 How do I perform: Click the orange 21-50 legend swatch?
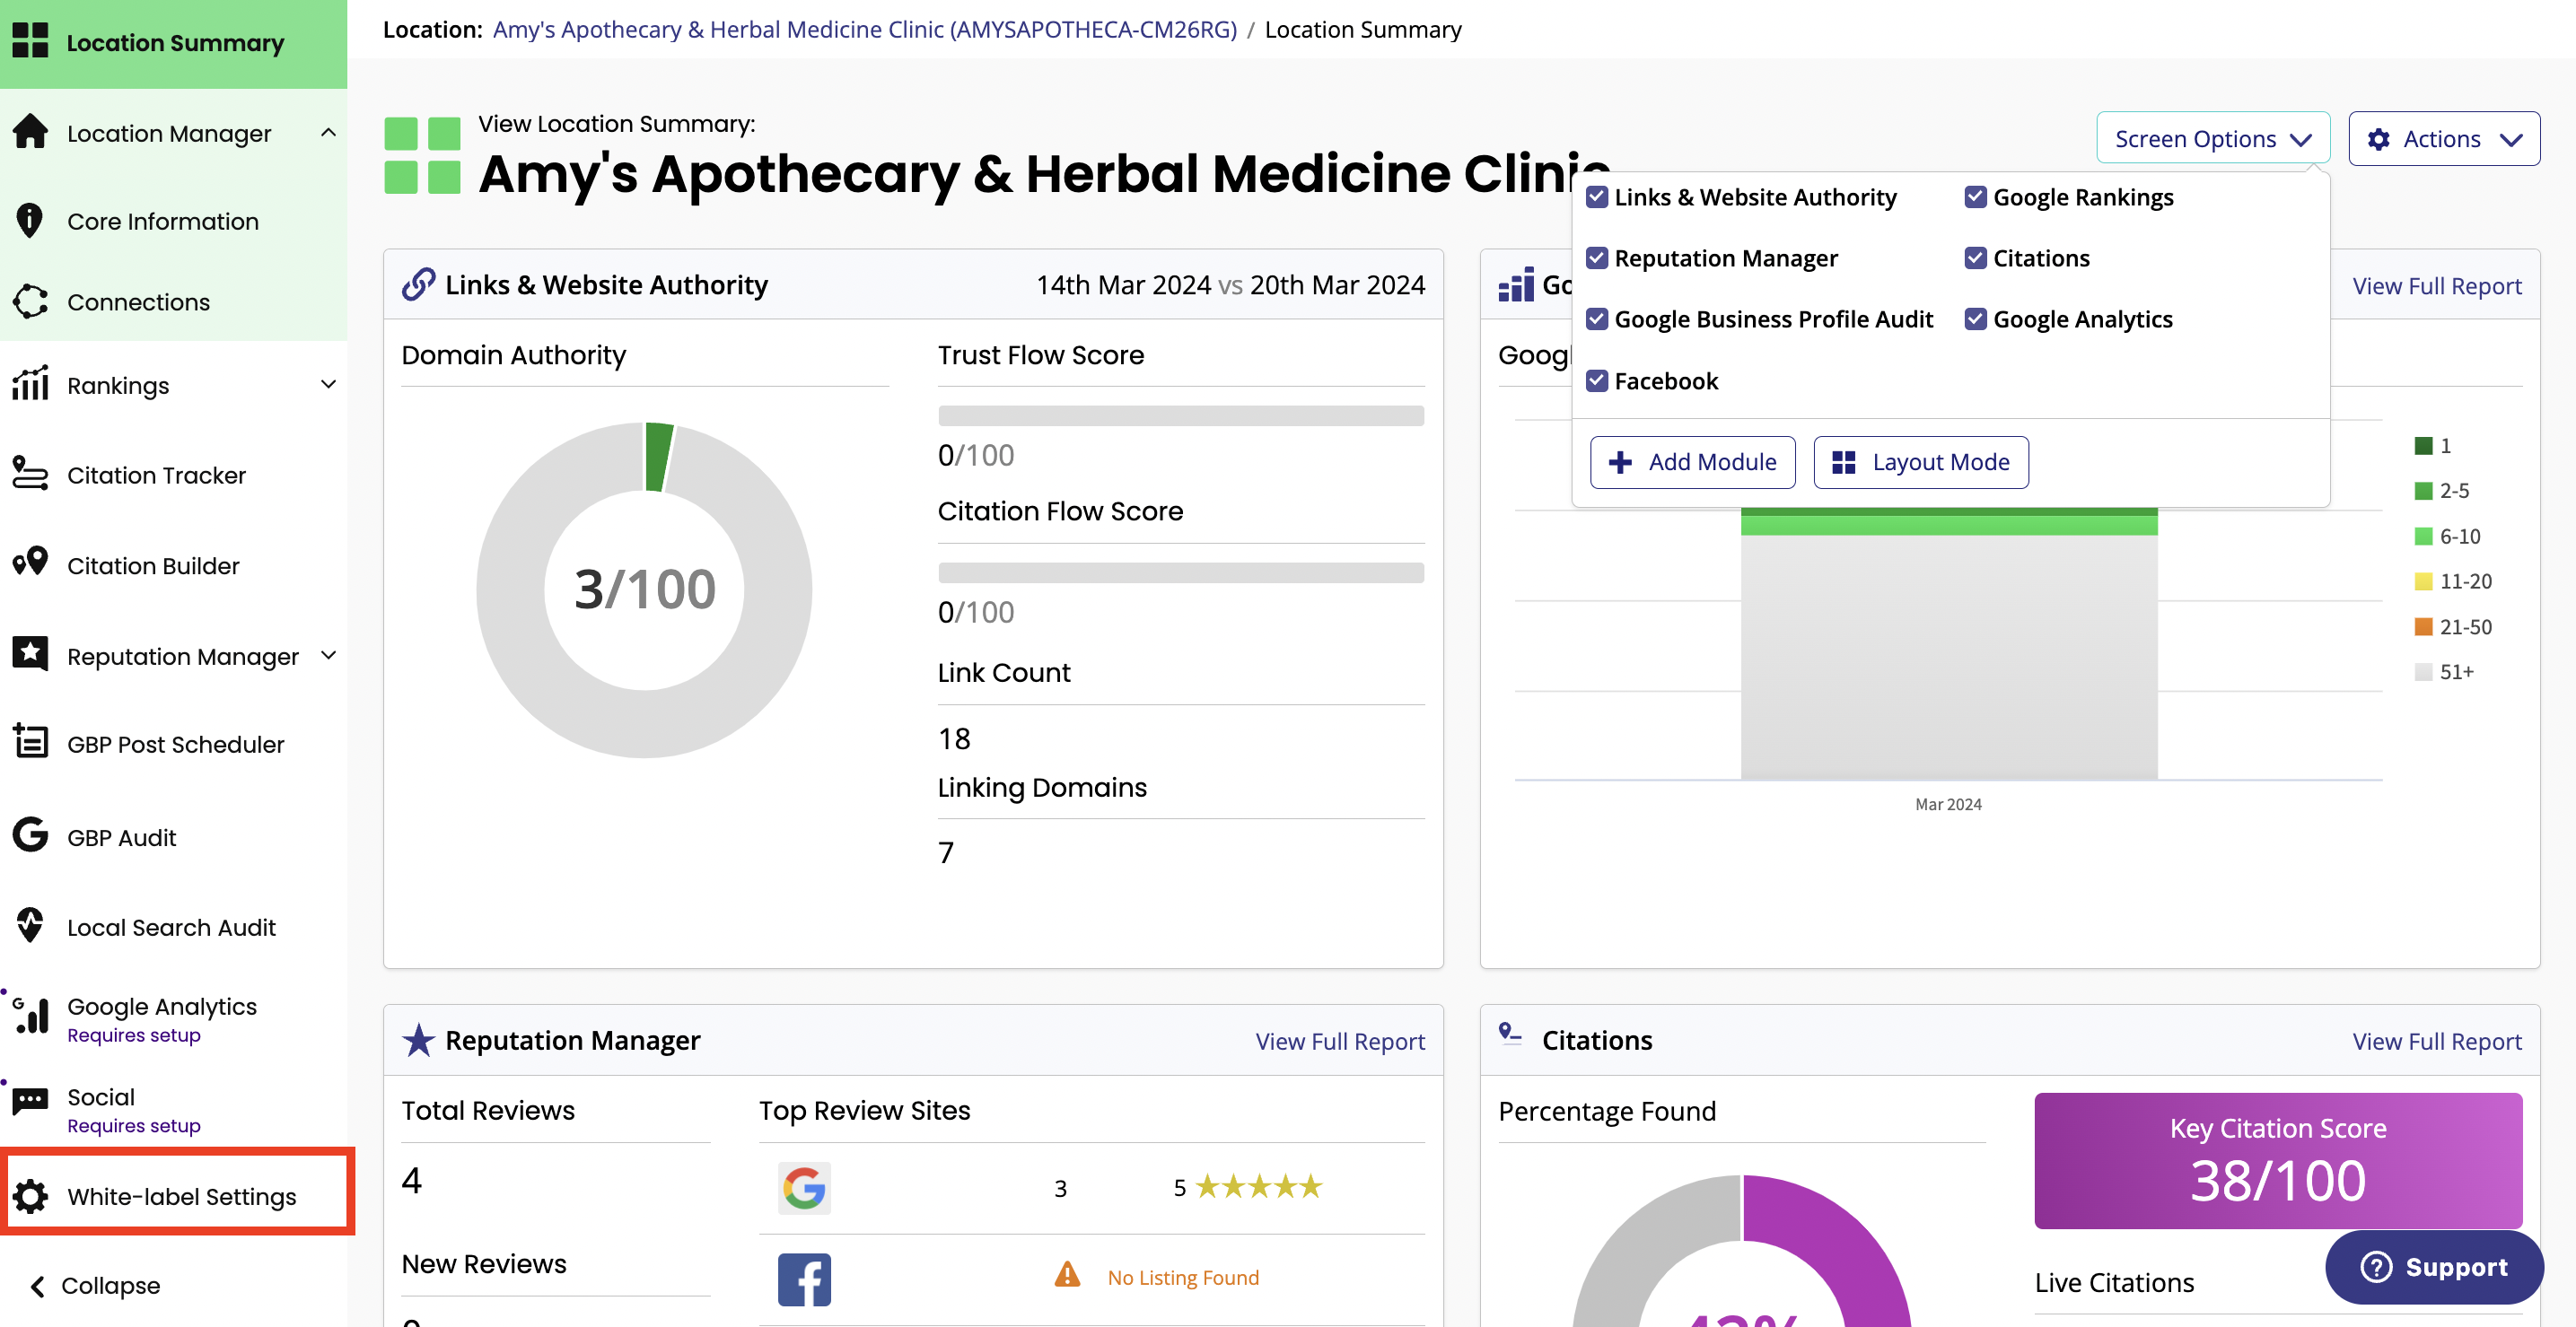(x=2423, y=627)
